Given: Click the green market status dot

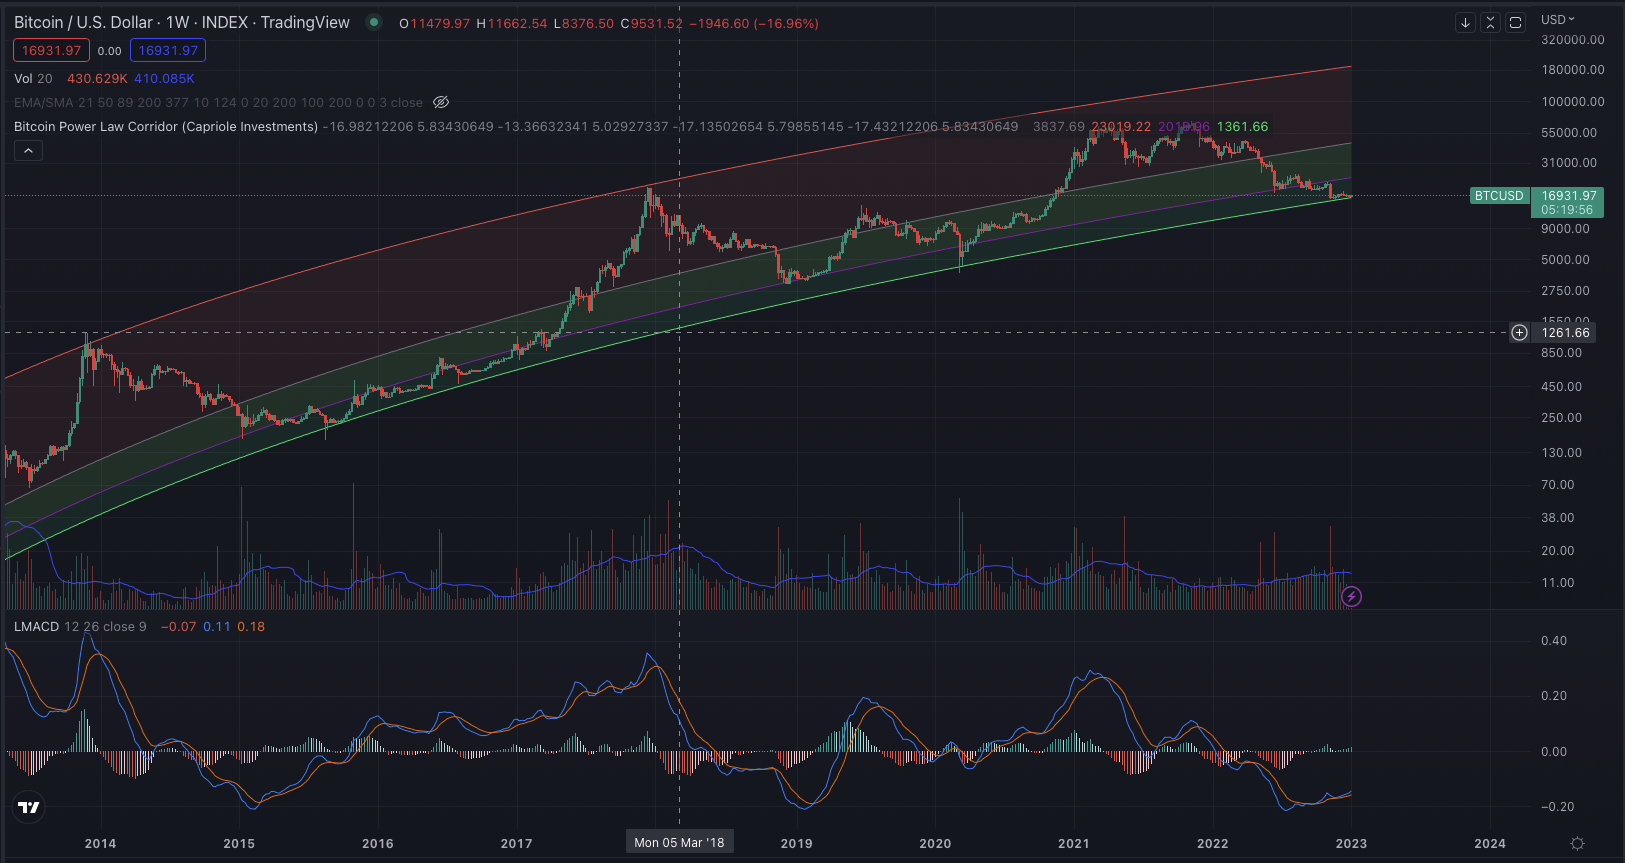Looking at the screenshot, I should point(374,22).
